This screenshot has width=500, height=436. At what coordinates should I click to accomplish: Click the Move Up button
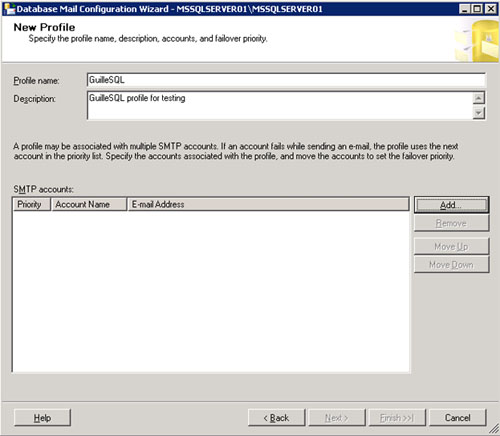click(x=451, y=246)
